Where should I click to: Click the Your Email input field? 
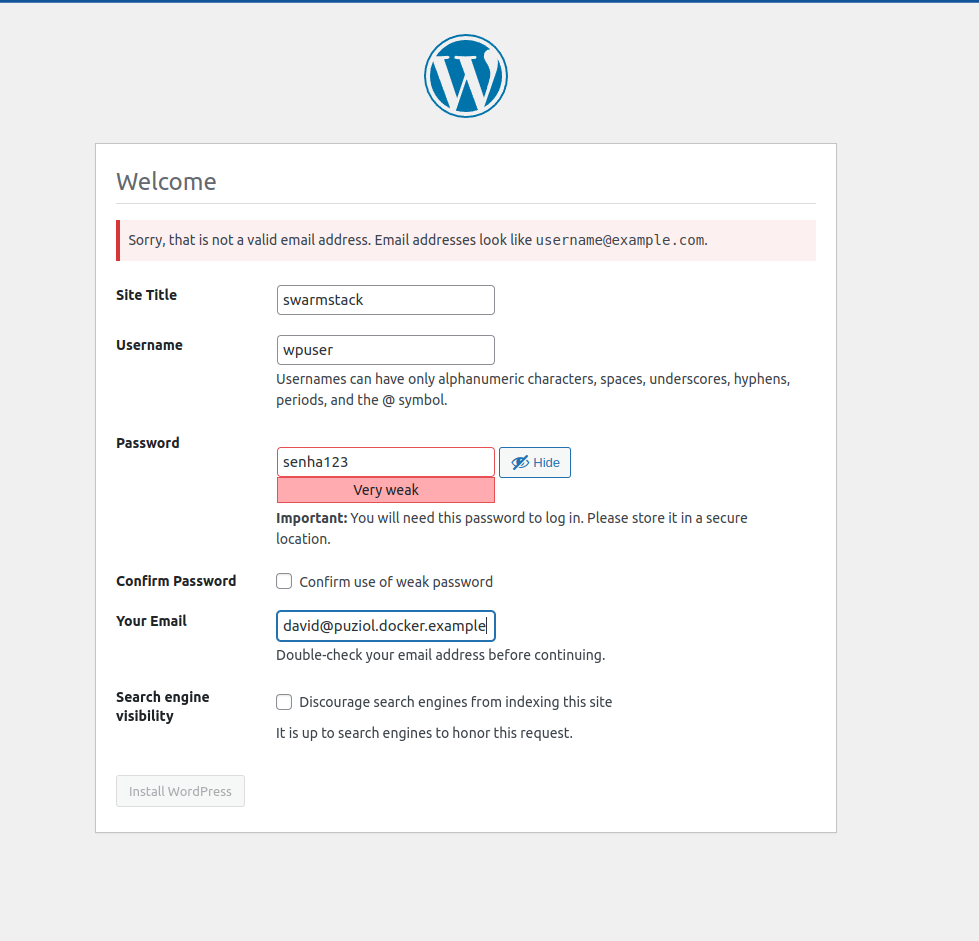(x=385, y=625)
